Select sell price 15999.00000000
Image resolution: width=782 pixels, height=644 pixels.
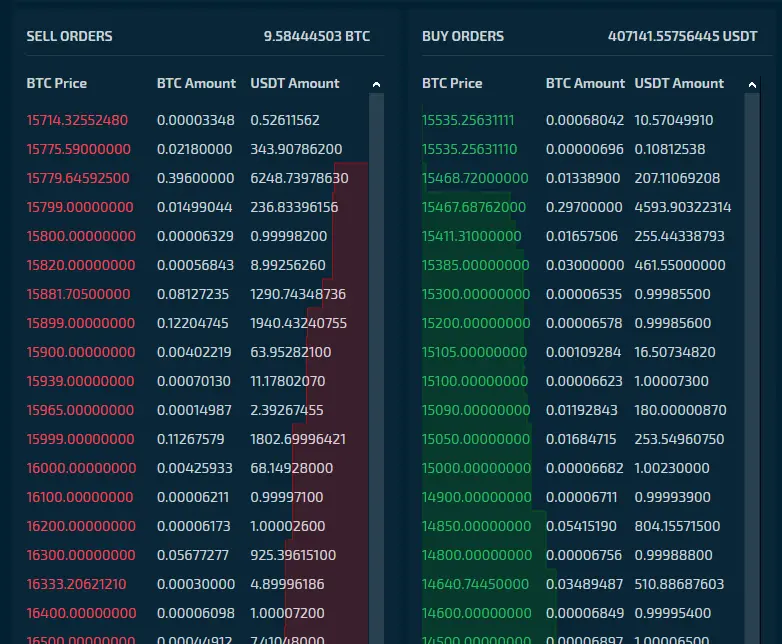click(x=80, y=439)
